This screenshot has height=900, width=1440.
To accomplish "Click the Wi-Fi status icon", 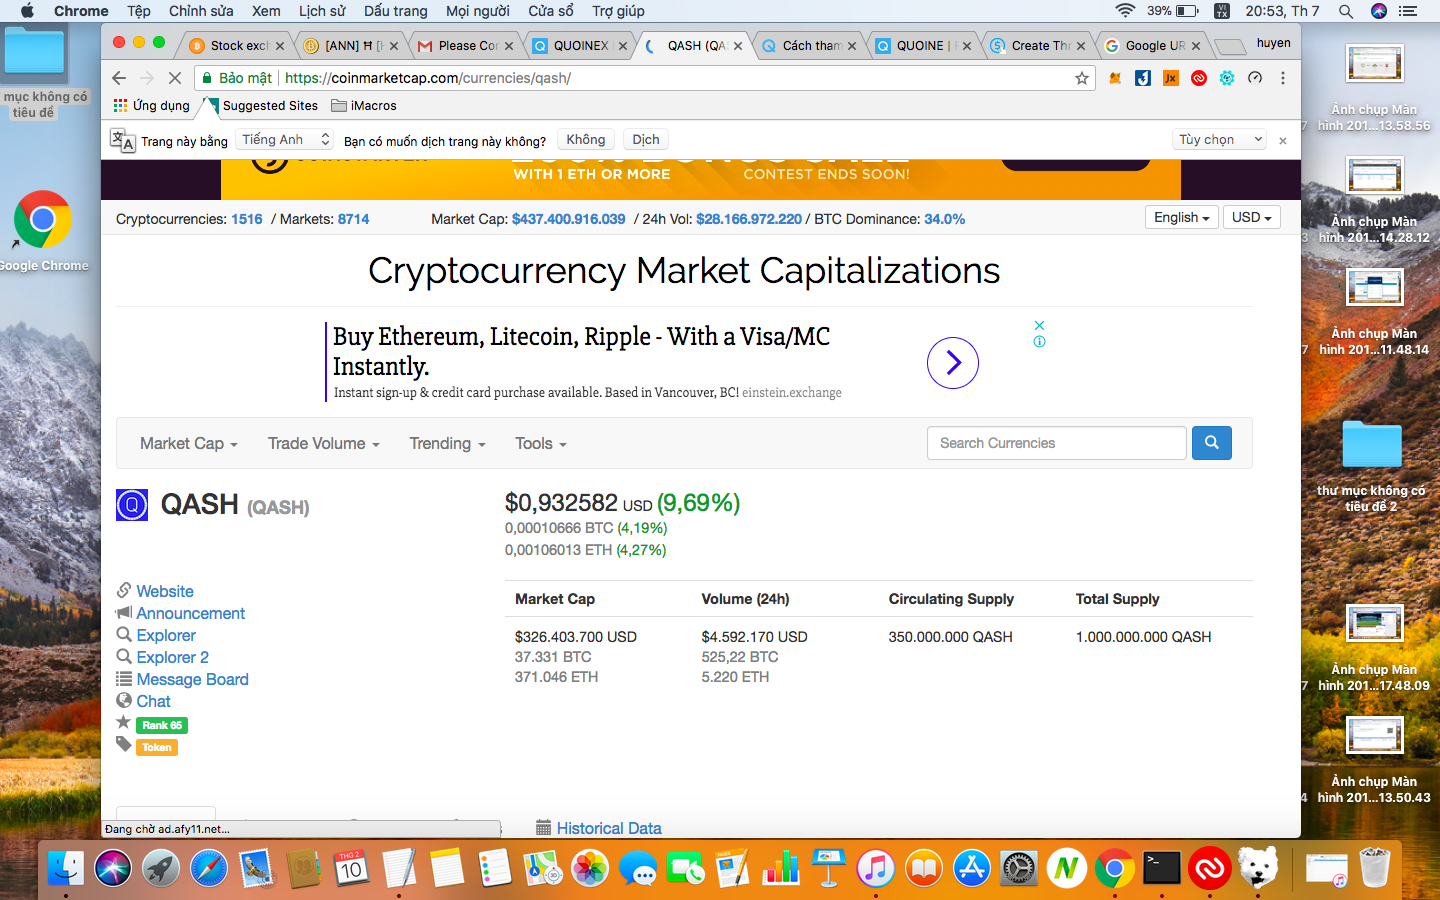I will (x=1125, y=11).
